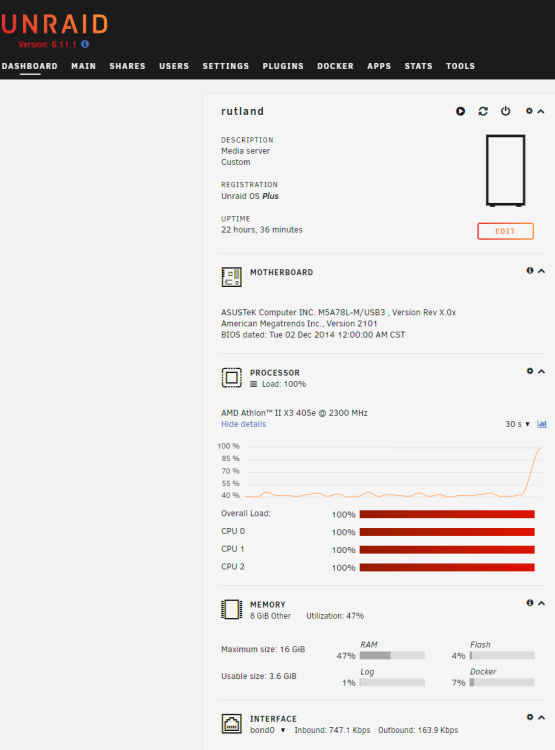
Task: Click the Inbound: 747.1 Kbps value
Action: click(332, 730)
